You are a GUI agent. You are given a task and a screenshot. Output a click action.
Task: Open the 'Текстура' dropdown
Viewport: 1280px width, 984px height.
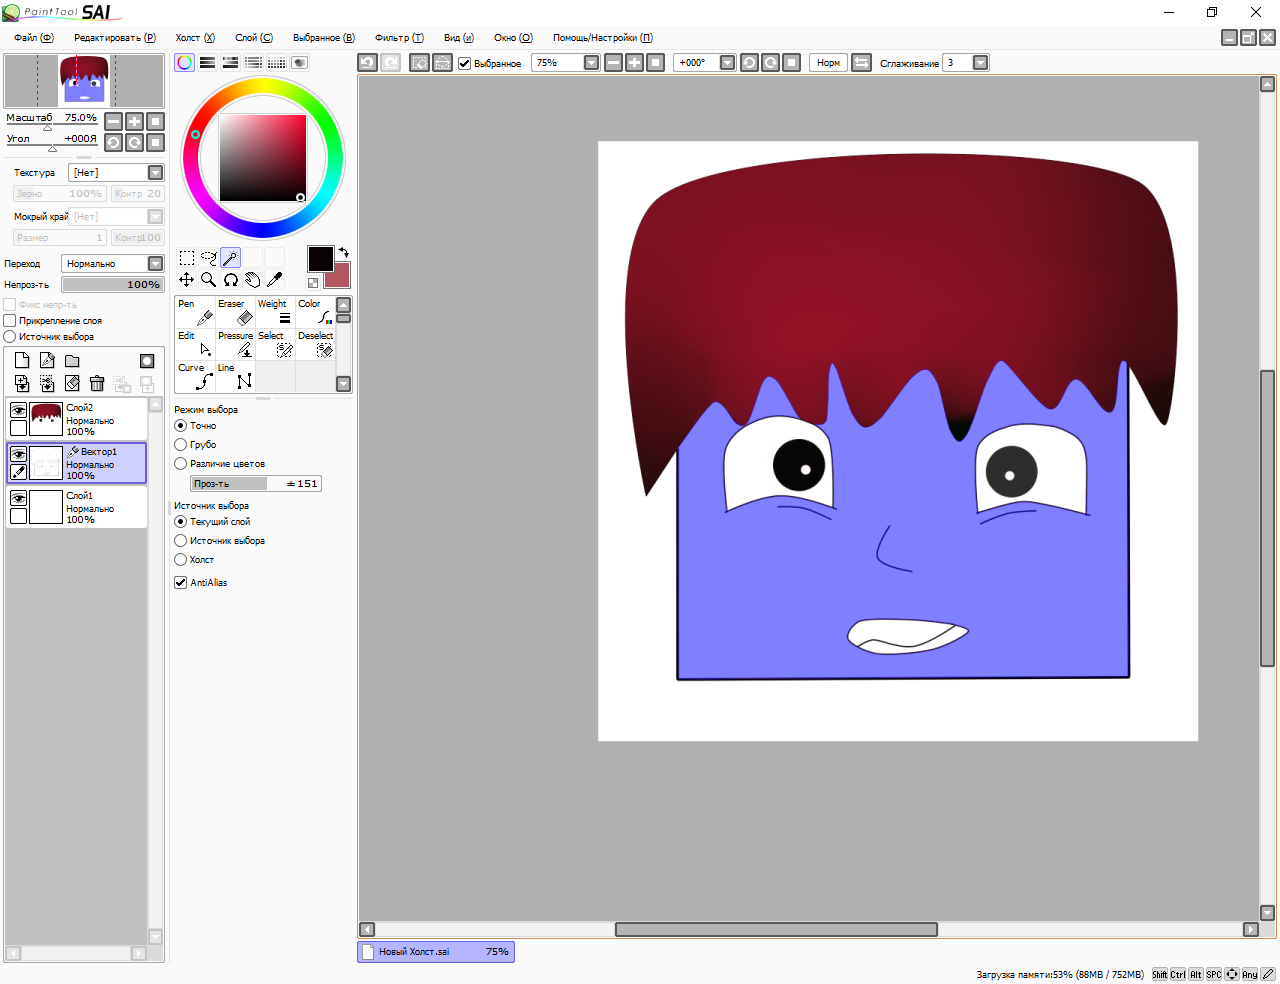coord(155,173)
